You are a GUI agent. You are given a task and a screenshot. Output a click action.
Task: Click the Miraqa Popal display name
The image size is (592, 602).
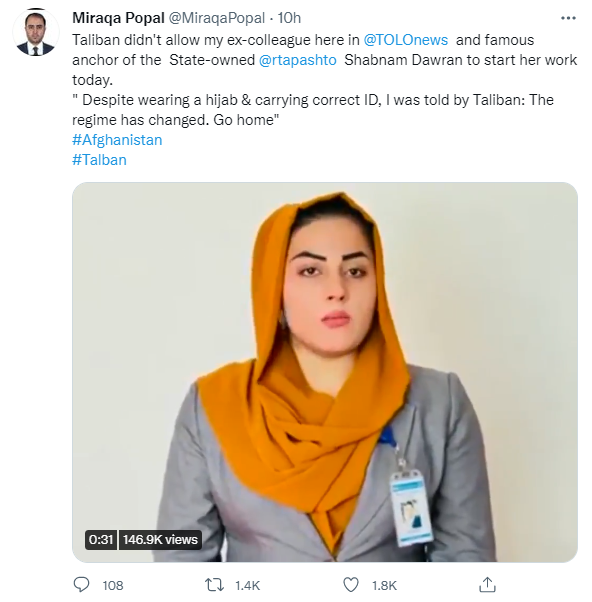click(x=118, y=18)
